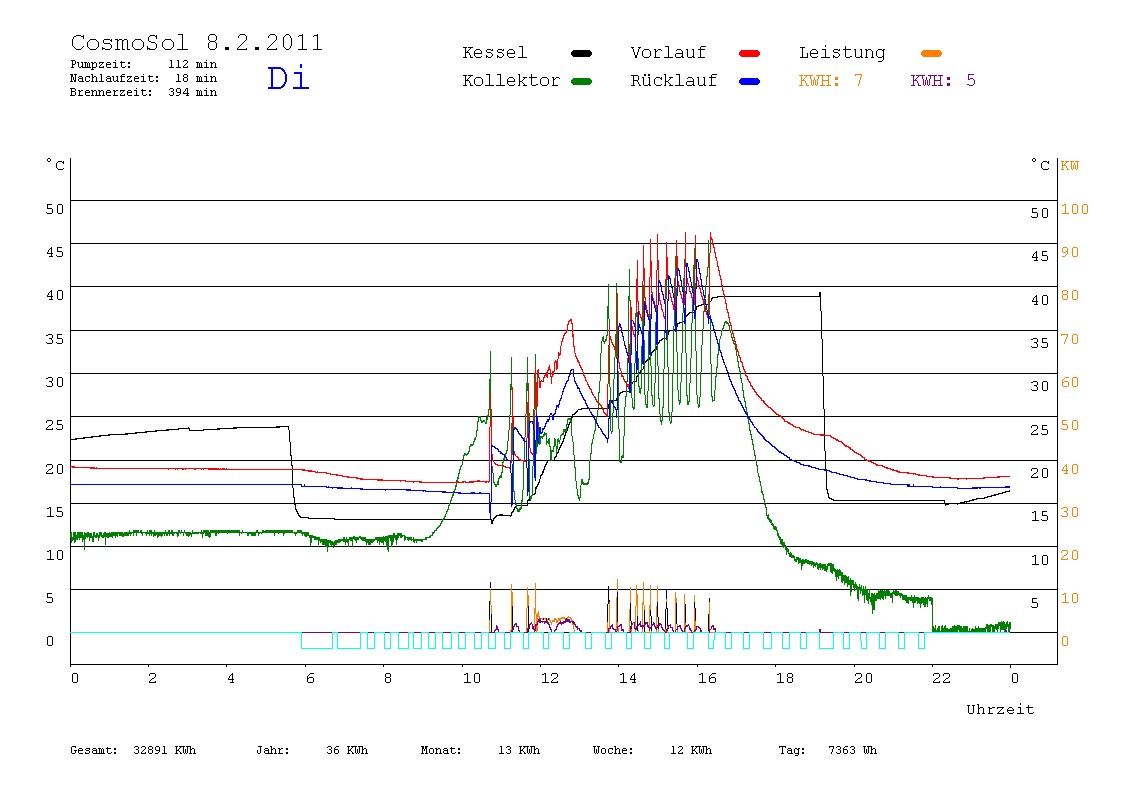Image resolution: width=1148 pixels, height=812 pixels.
Task: Click the orange '100' KW scale value
Action: coord(1075,209)
